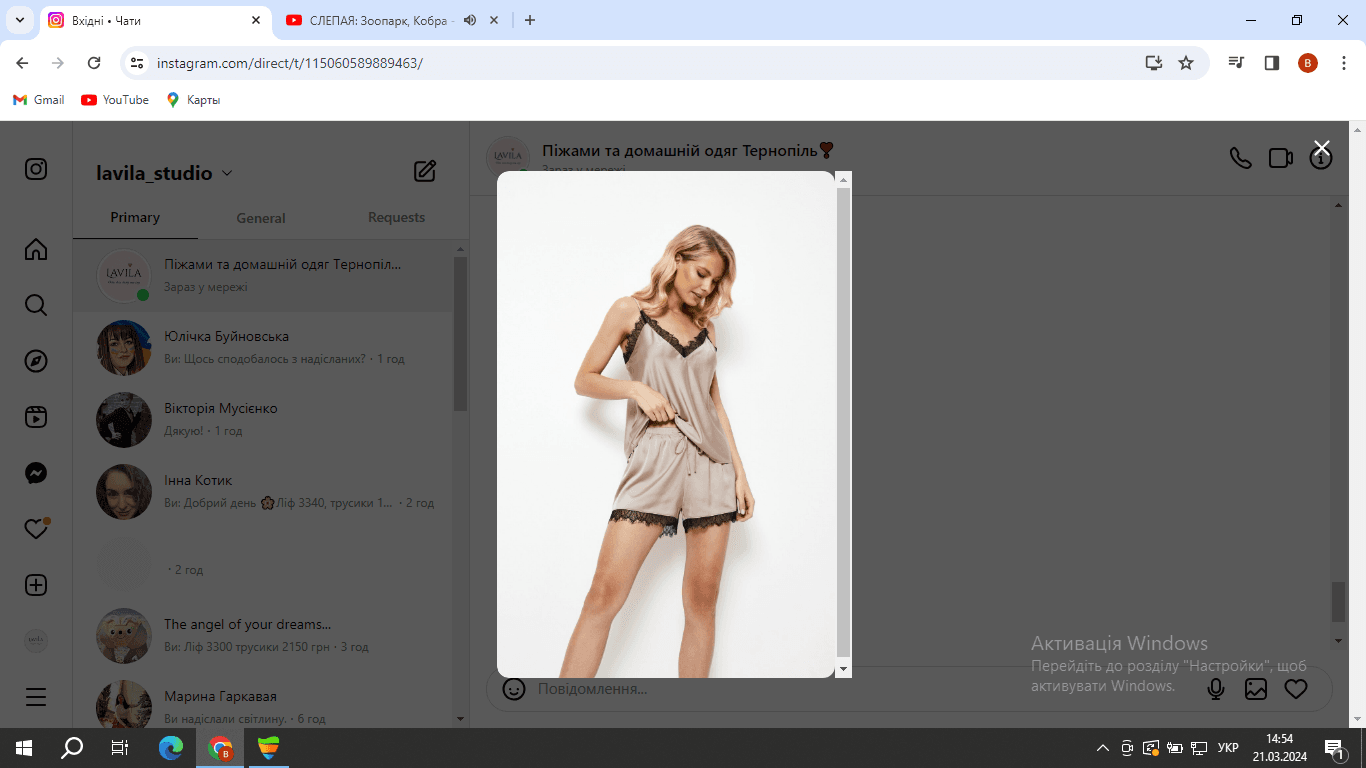The width and height of the screenshot is (1366, 768).
Task: Open Reels icon in sidebar
Action: (36, 417)
